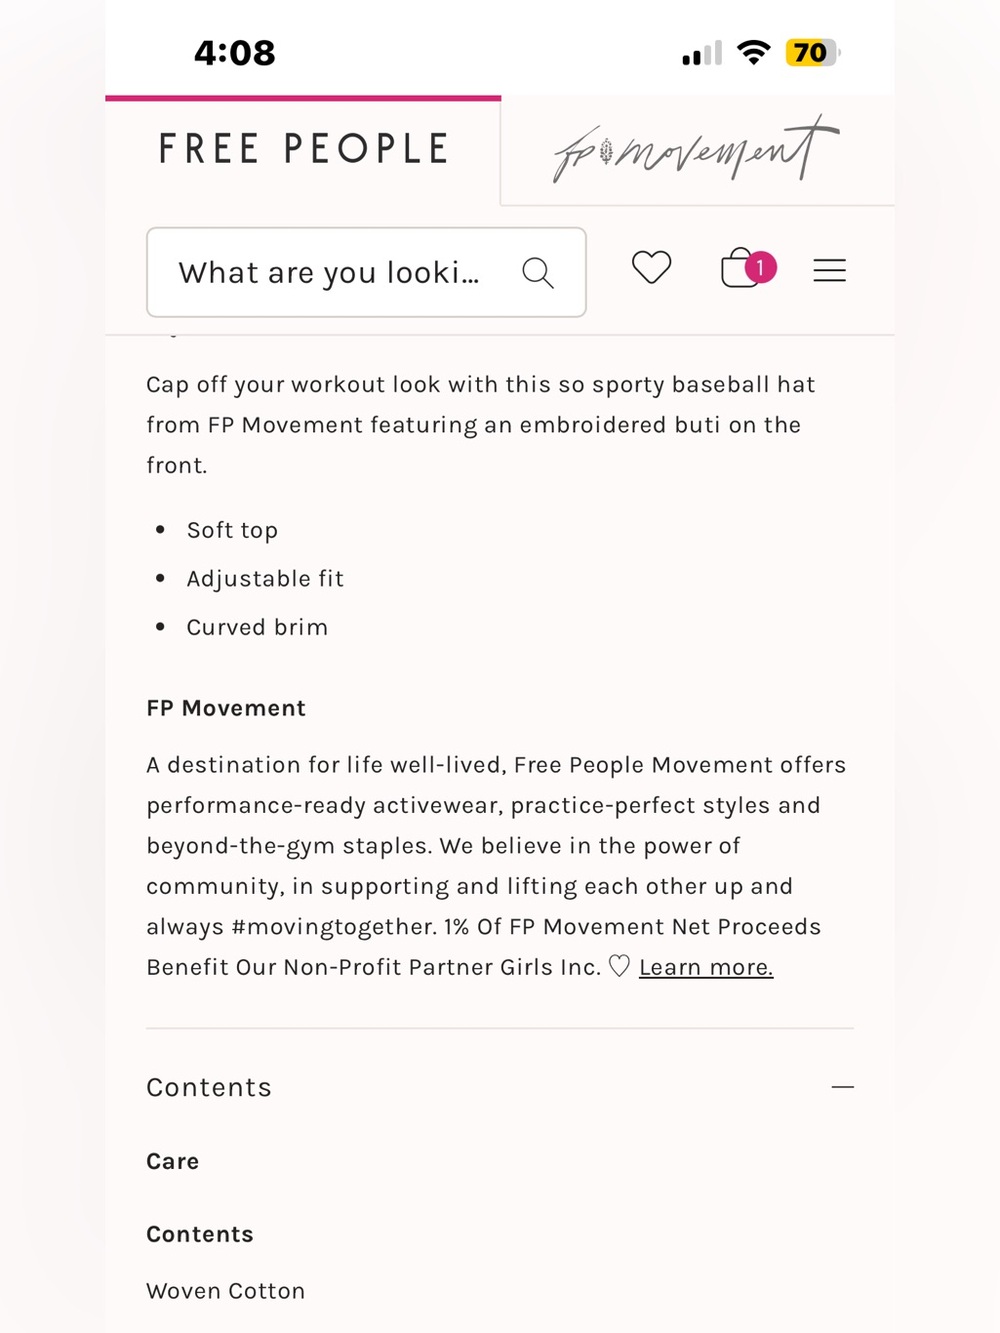Tap the battery indicator in status bar
The width and height of the screenshot is (1000, 1333).
coord(813,52)
